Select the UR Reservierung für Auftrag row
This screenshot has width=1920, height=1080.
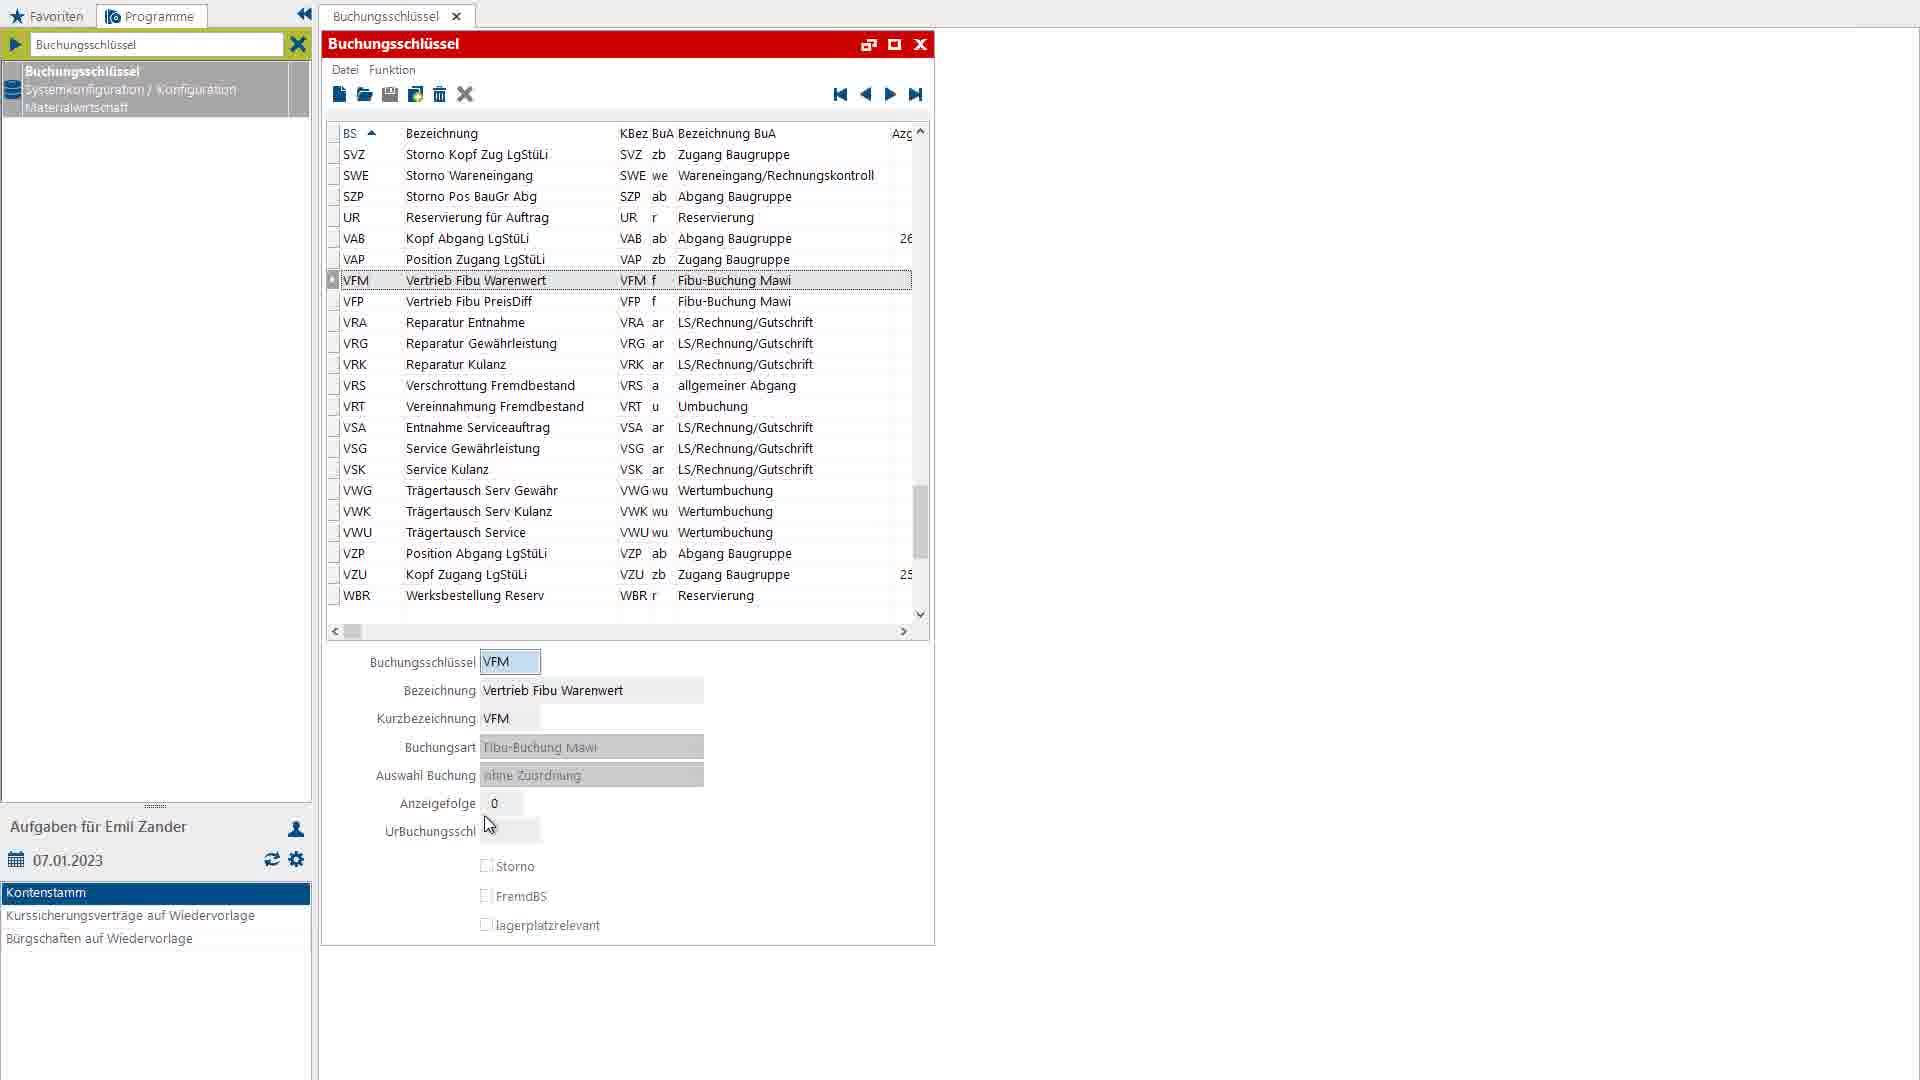(x=626, y=218)
